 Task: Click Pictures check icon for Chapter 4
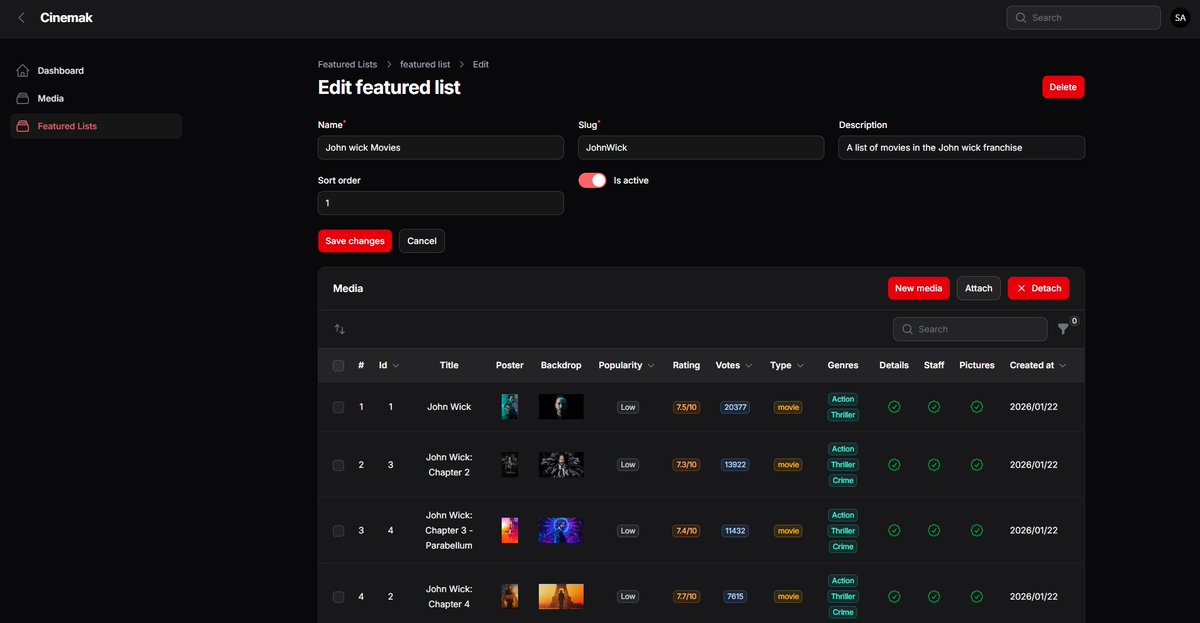[977, 597]
